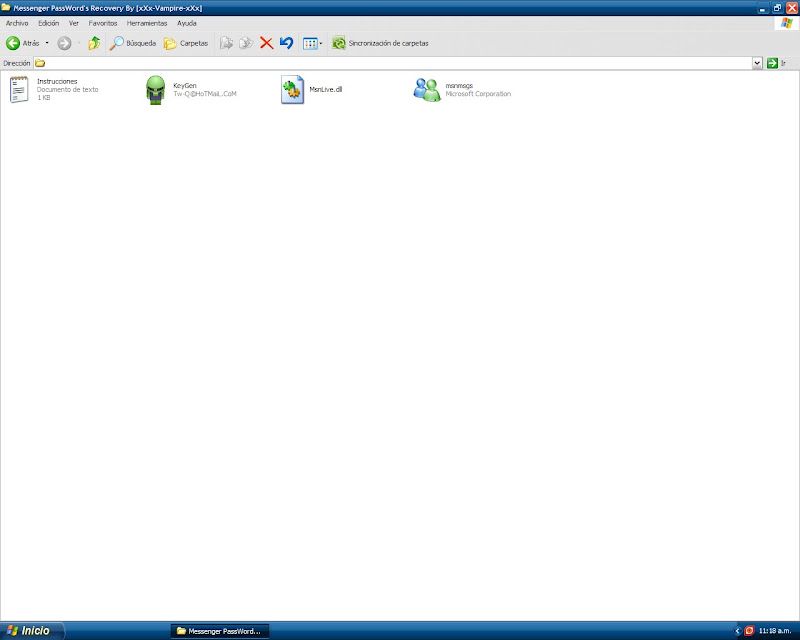800x640 pixels.
Task: Click the red system tray icon
Action: 749,631
